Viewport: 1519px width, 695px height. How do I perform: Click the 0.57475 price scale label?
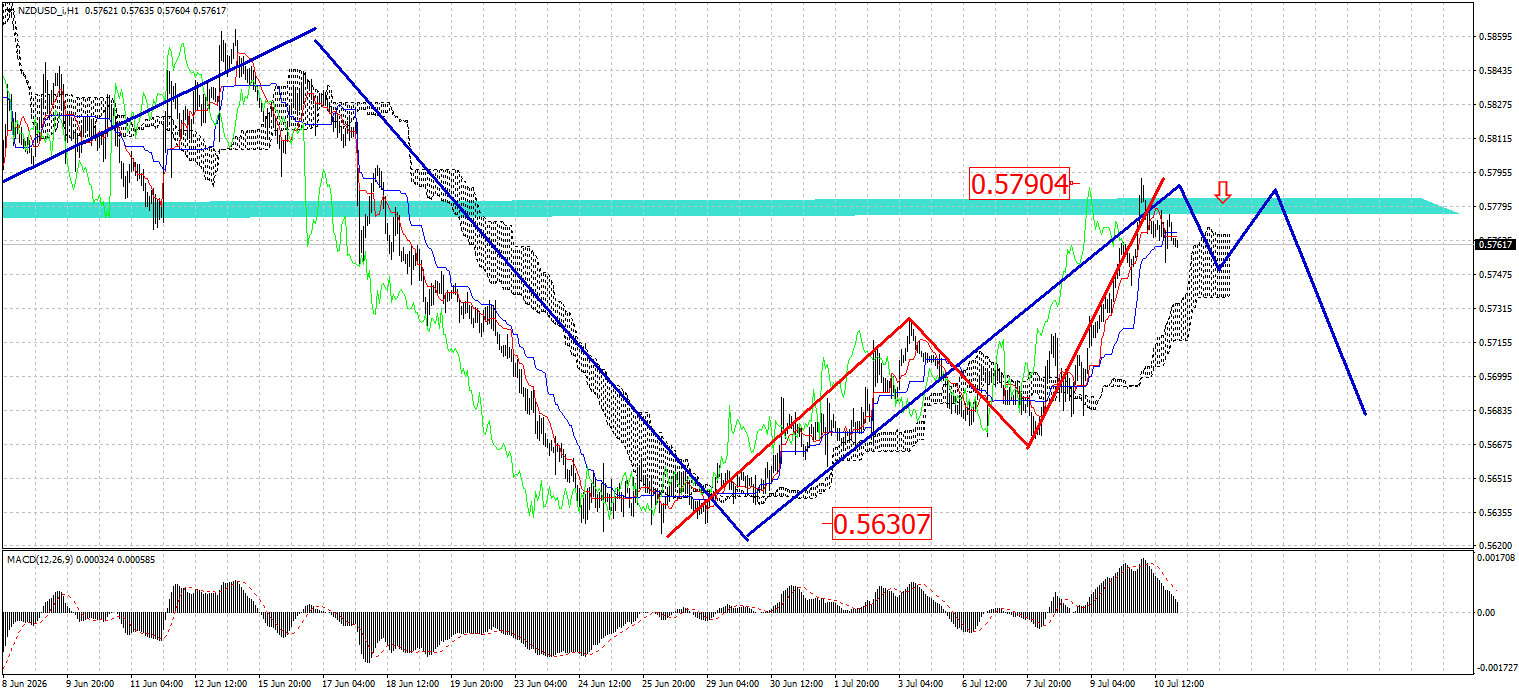point(1494,275)
